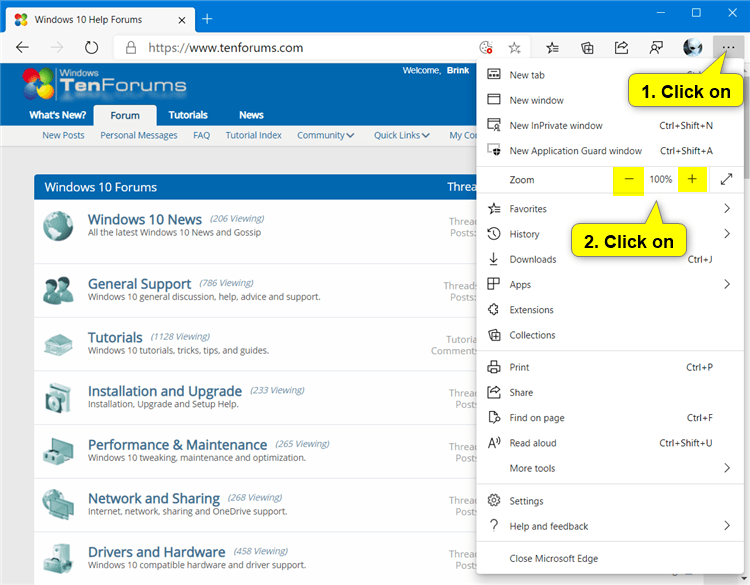Click the Windows 10 News globe icon
The image size is (750, 585).
(x=58, y=226)
